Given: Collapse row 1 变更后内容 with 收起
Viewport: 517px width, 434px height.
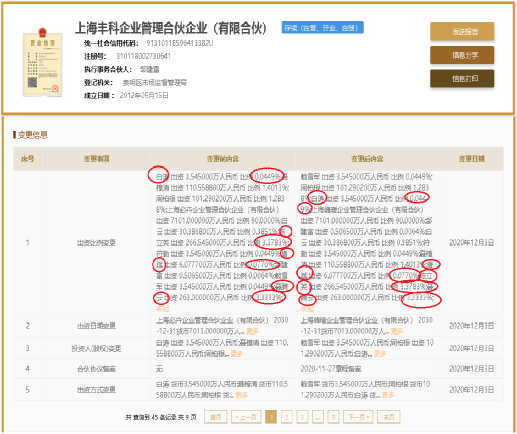Looking at the screenshot, I should tap(307, 309).
